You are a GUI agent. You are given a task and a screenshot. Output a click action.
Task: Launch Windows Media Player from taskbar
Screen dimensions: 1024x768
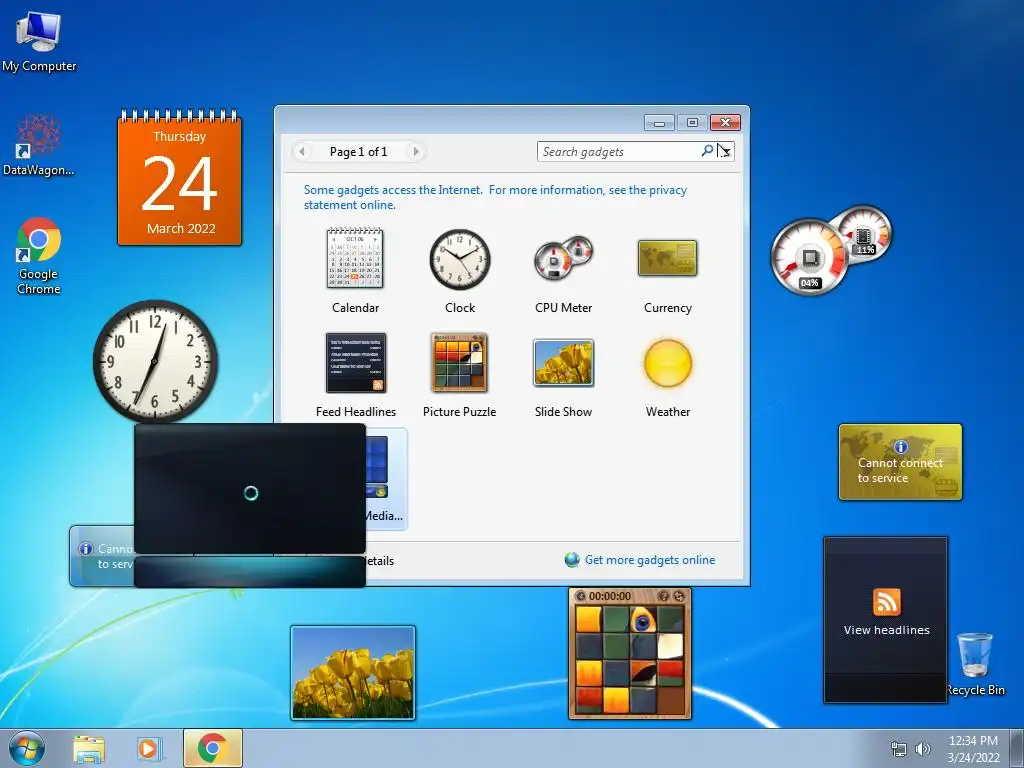click(148, 748)
